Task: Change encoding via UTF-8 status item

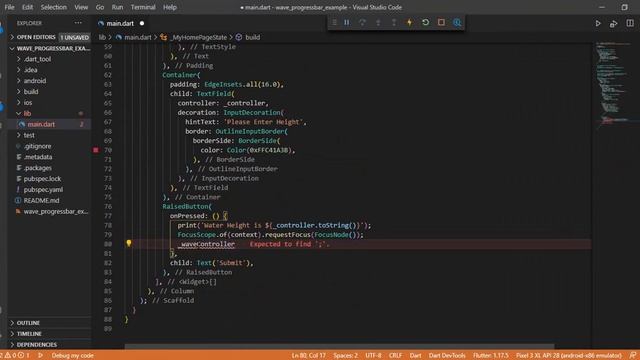Action: 373,356
